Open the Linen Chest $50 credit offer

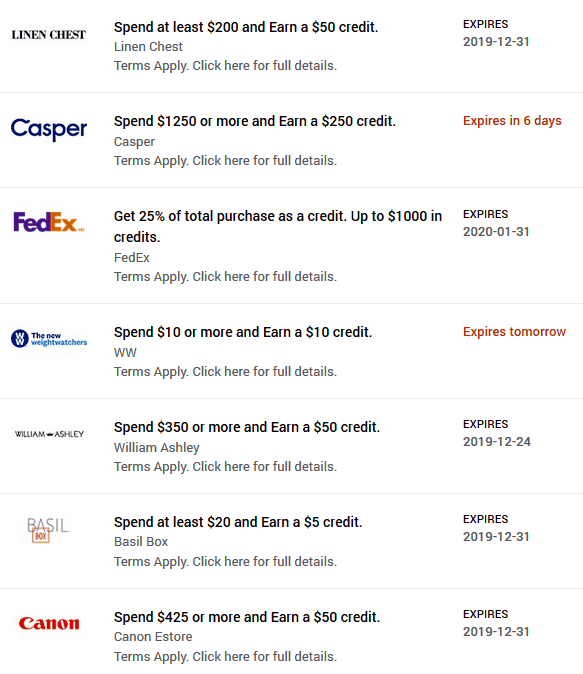(246, 27)
